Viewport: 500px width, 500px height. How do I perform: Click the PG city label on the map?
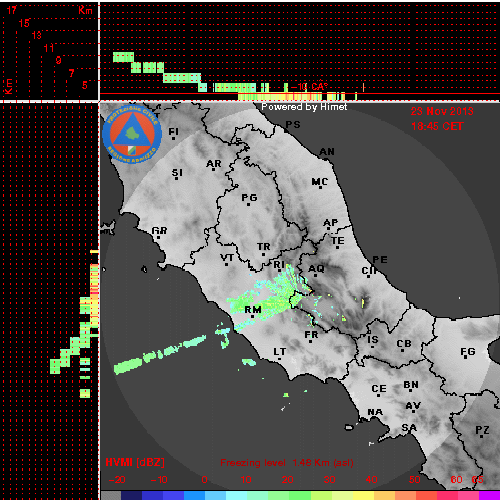249,198
